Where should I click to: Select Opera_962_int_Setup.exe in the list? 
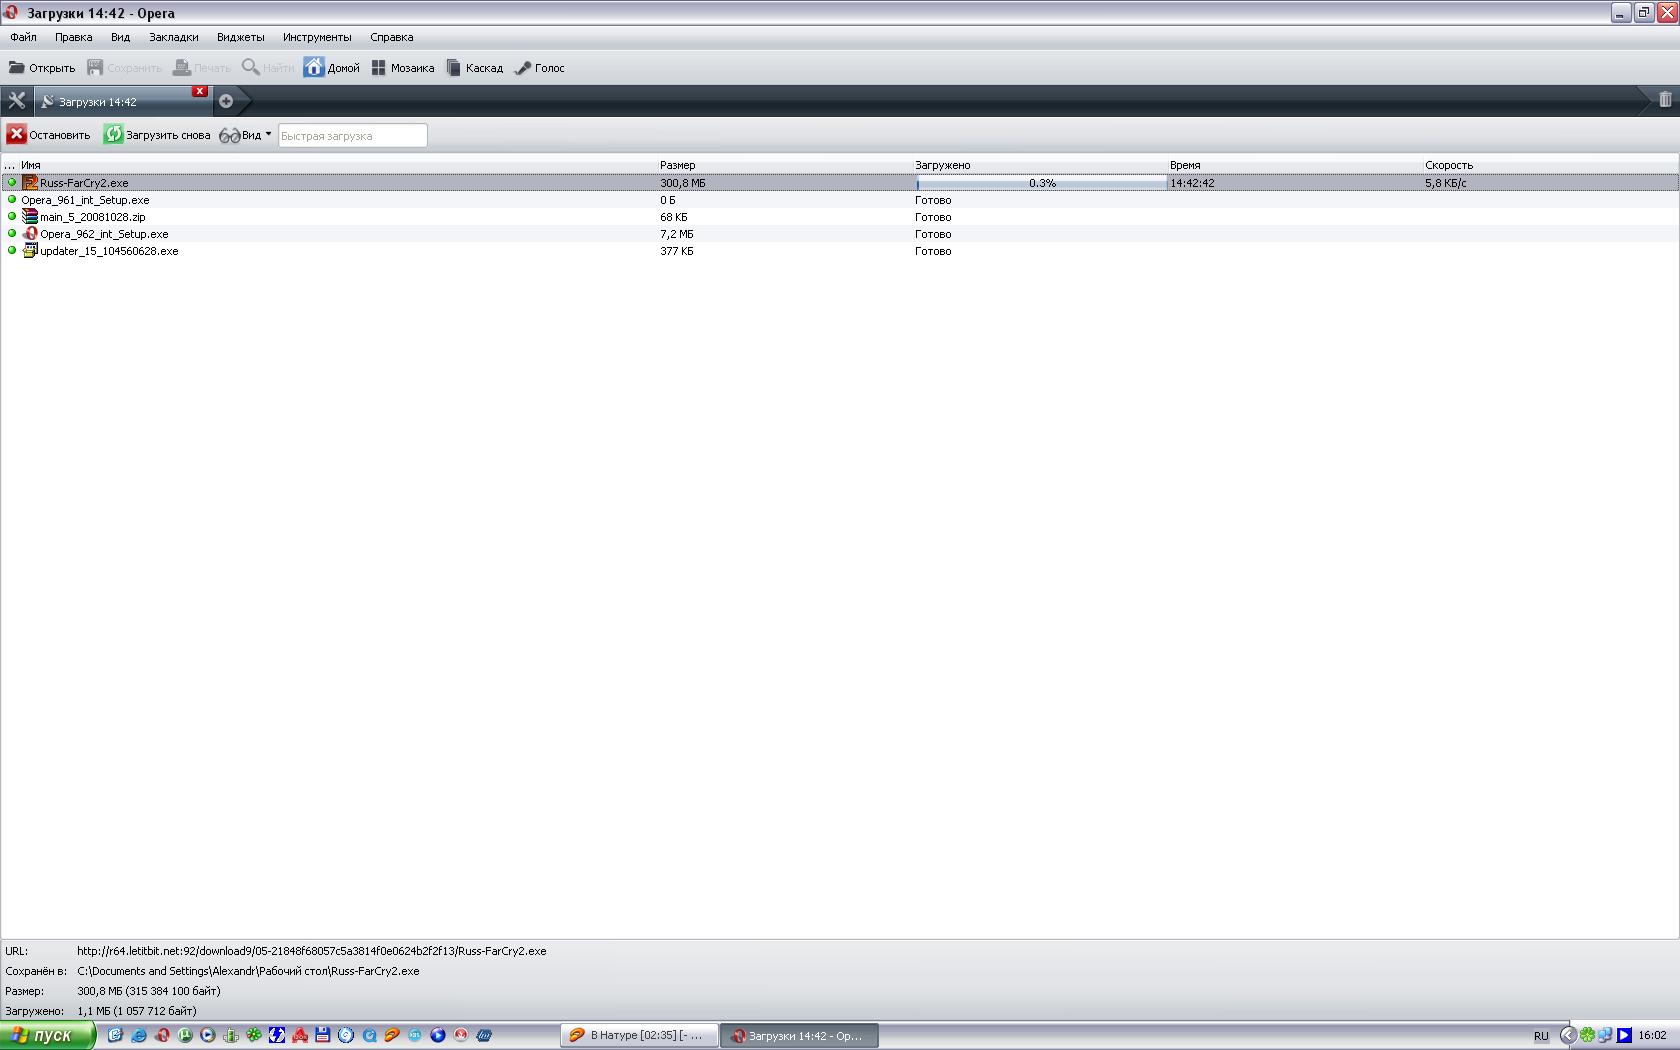[104, 234]
